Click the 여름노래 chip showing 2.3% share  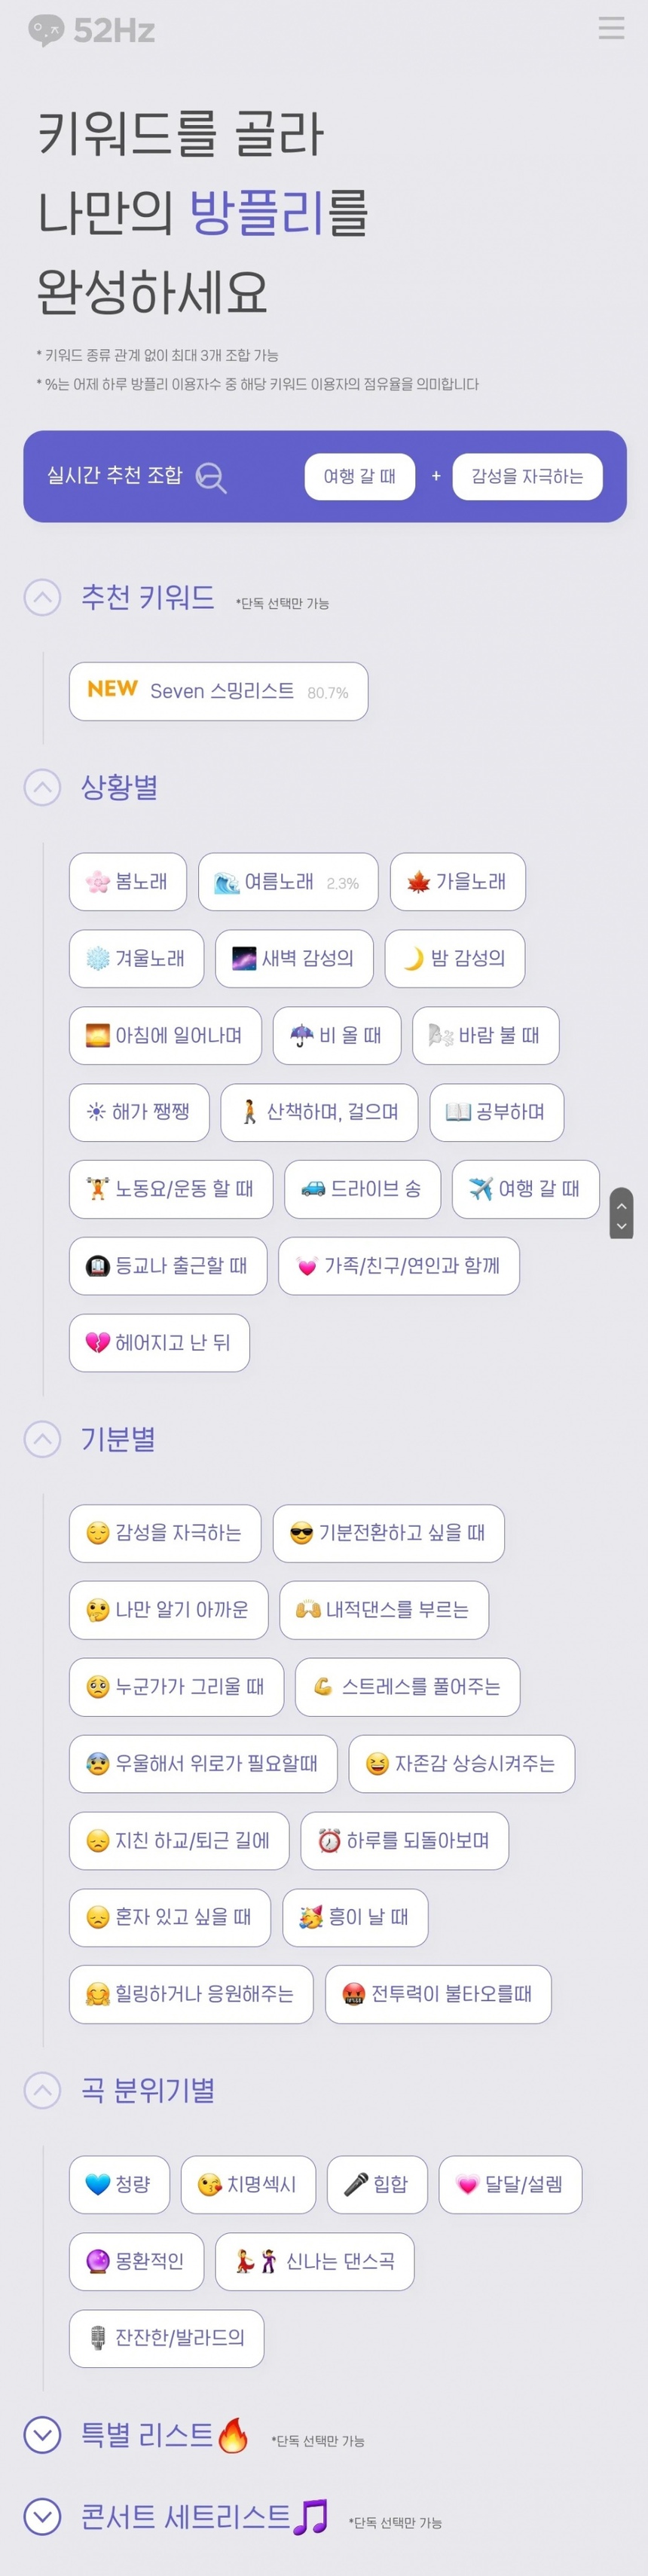point(288,882)
